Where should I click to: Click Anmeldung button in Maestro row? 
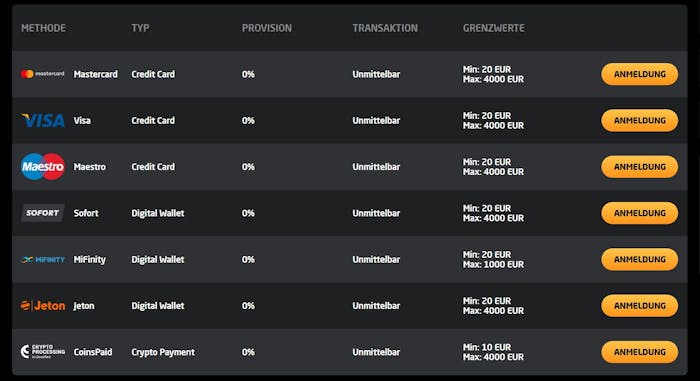coord(639,167)
